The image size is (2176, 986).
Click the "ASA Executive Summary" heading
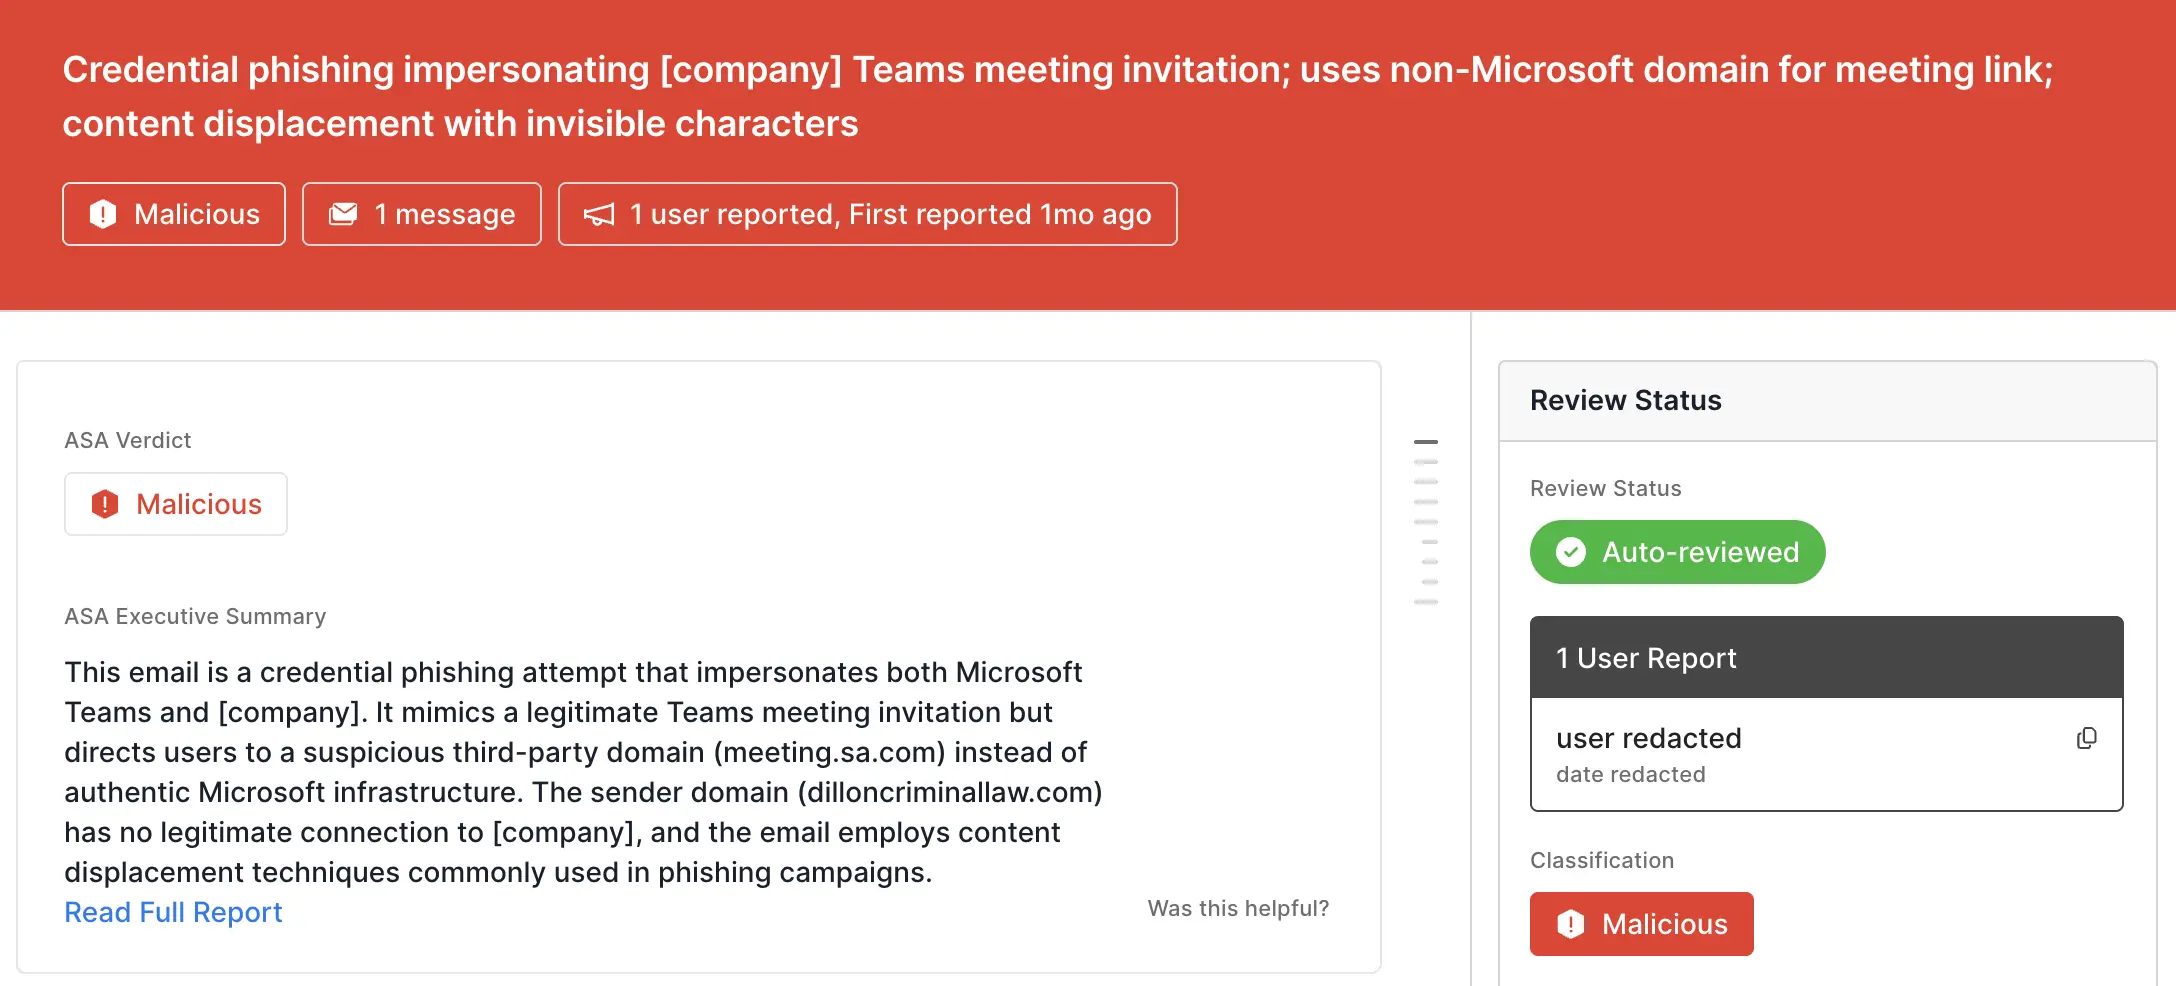195,616
